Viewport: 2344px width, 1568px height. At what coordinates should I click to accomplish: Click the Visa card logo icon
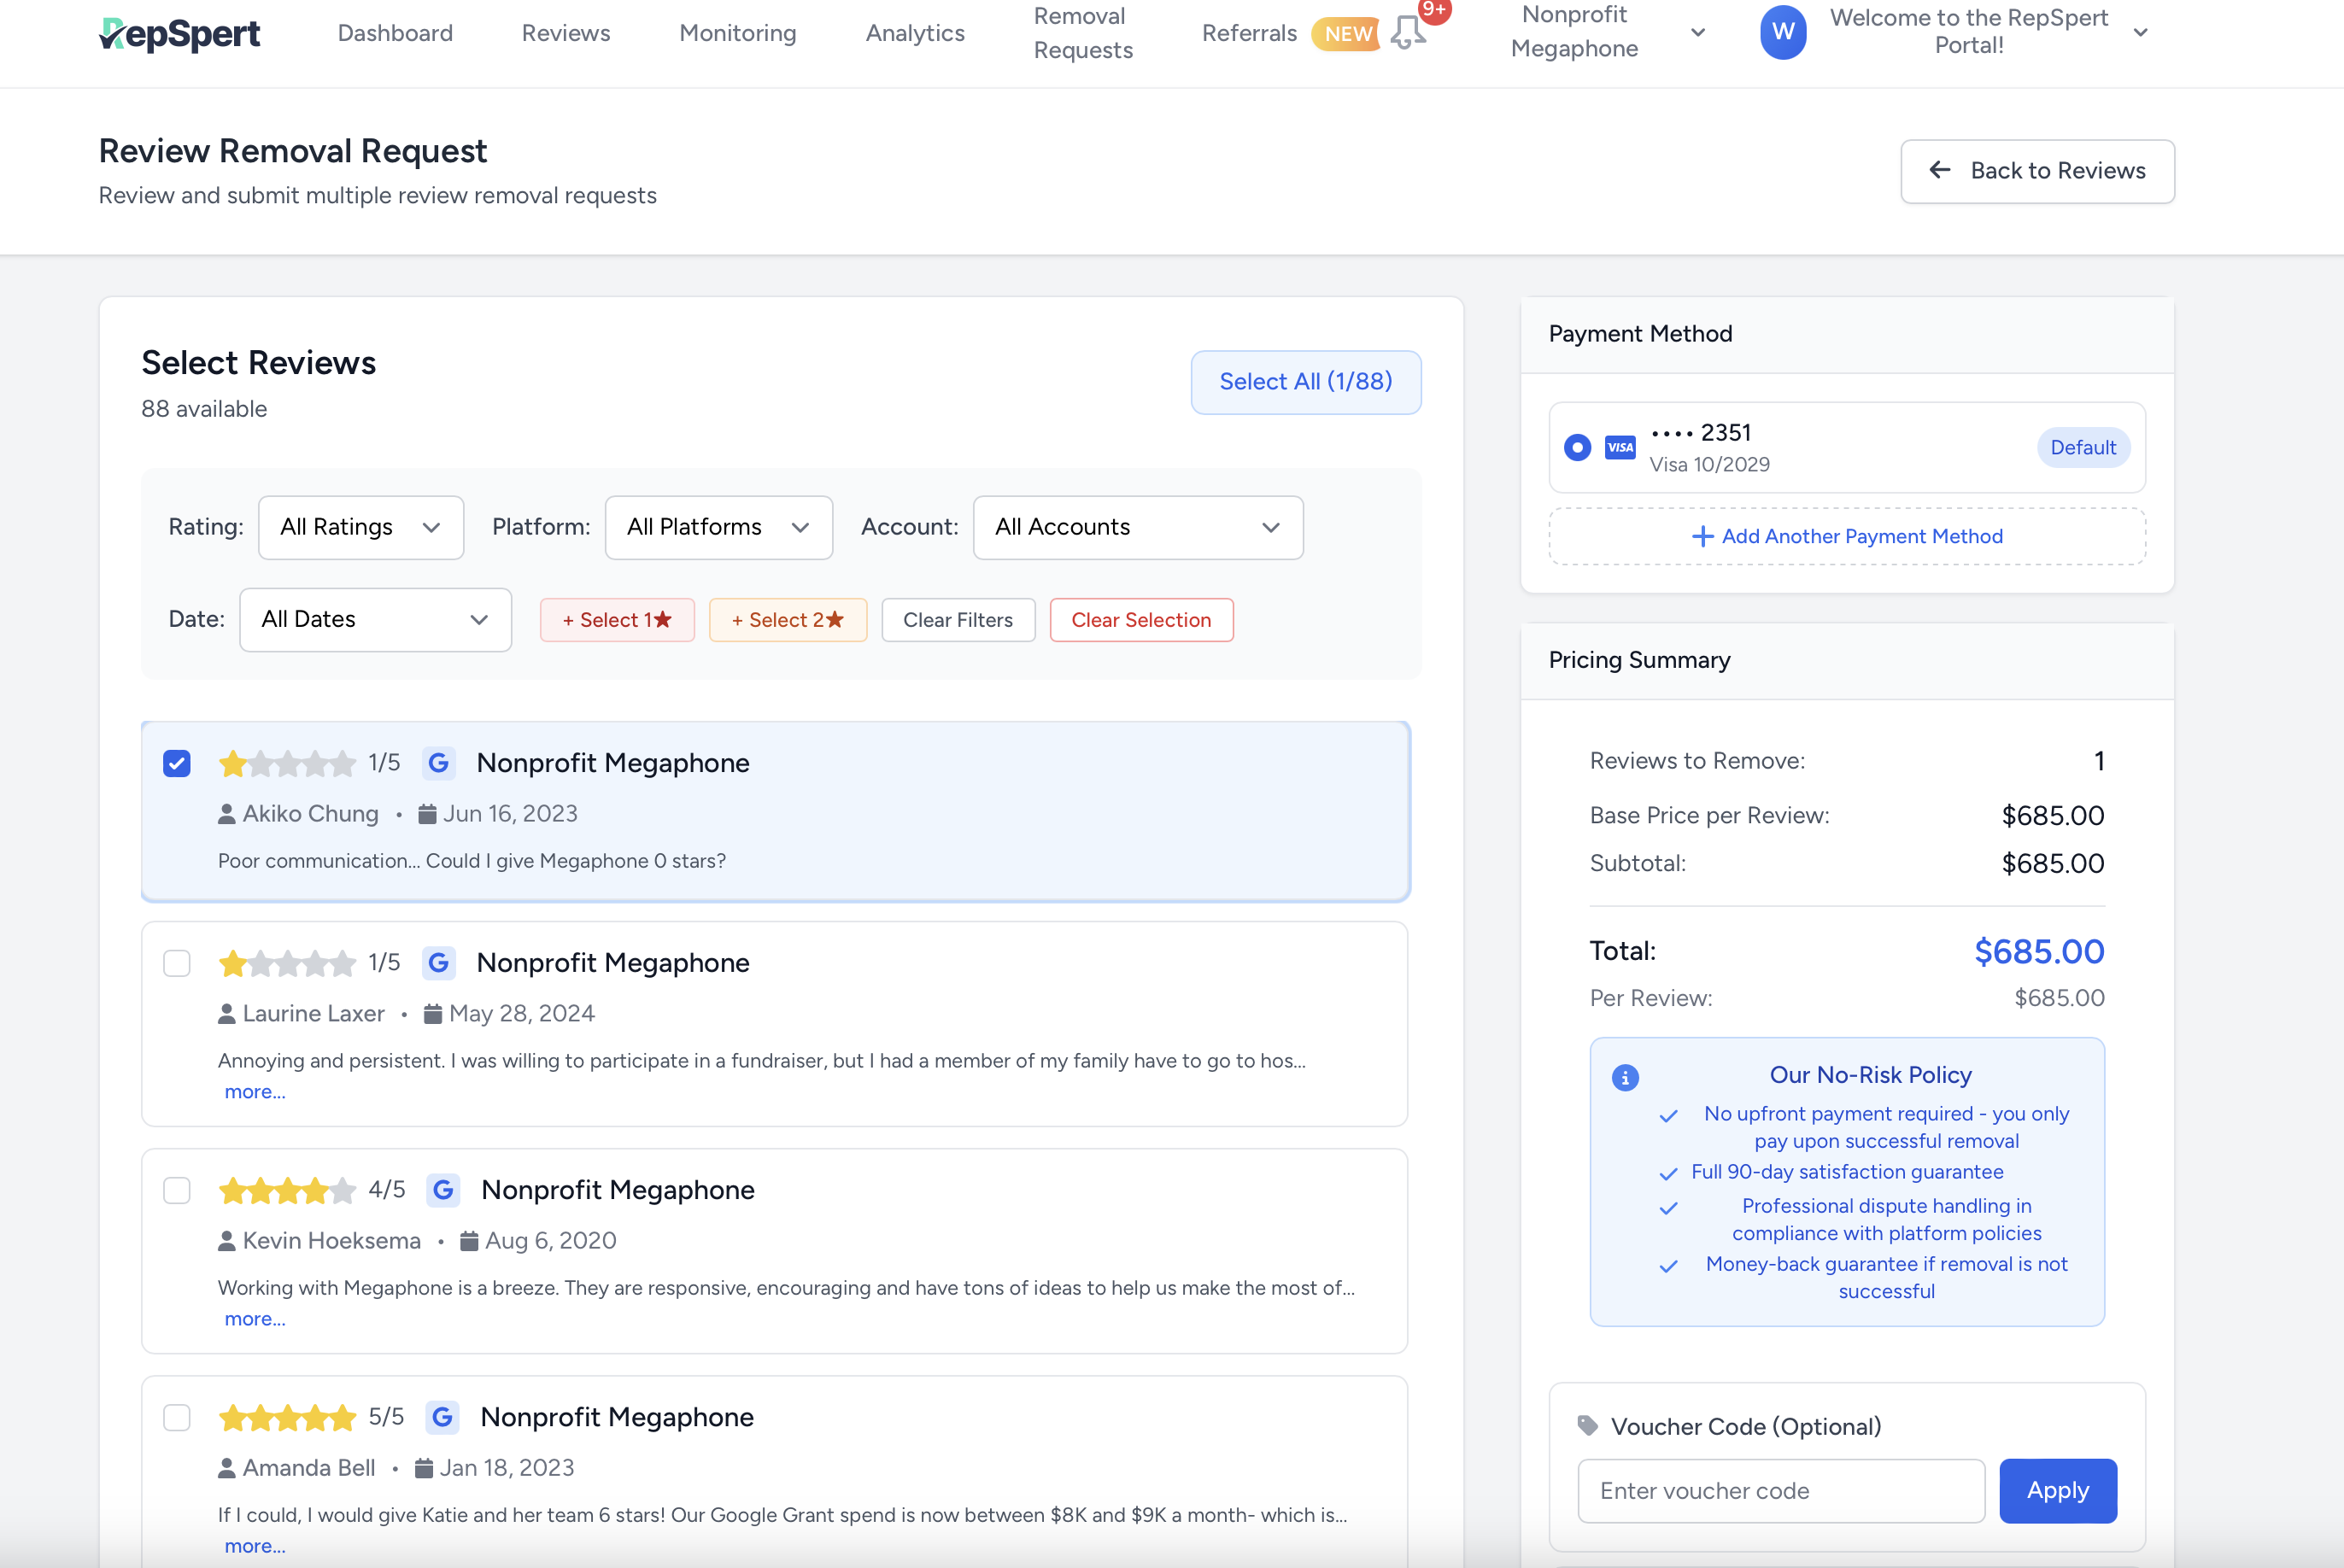[x=1620, y=447]
